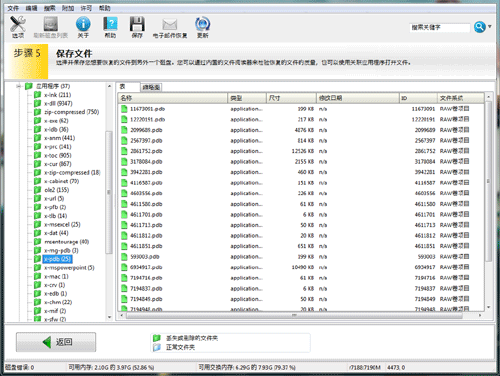This screenshot has height=376, width=500.
Task: Sort by the 尺寸 size column
Action: (x=291, y=98)
